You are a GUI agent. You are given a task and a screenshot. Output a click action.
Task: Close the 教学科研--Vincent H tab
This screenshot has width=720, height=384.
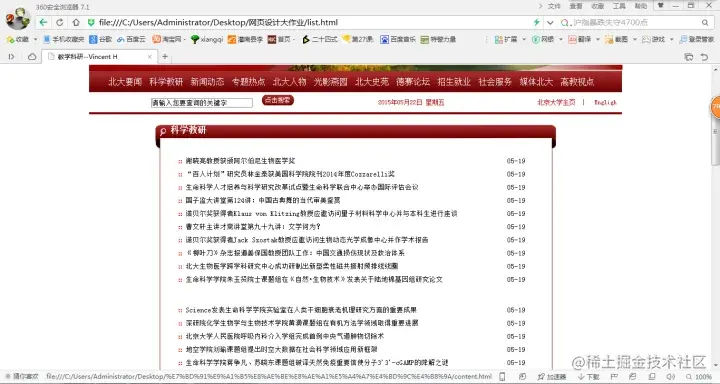click(x=149, y=56)
